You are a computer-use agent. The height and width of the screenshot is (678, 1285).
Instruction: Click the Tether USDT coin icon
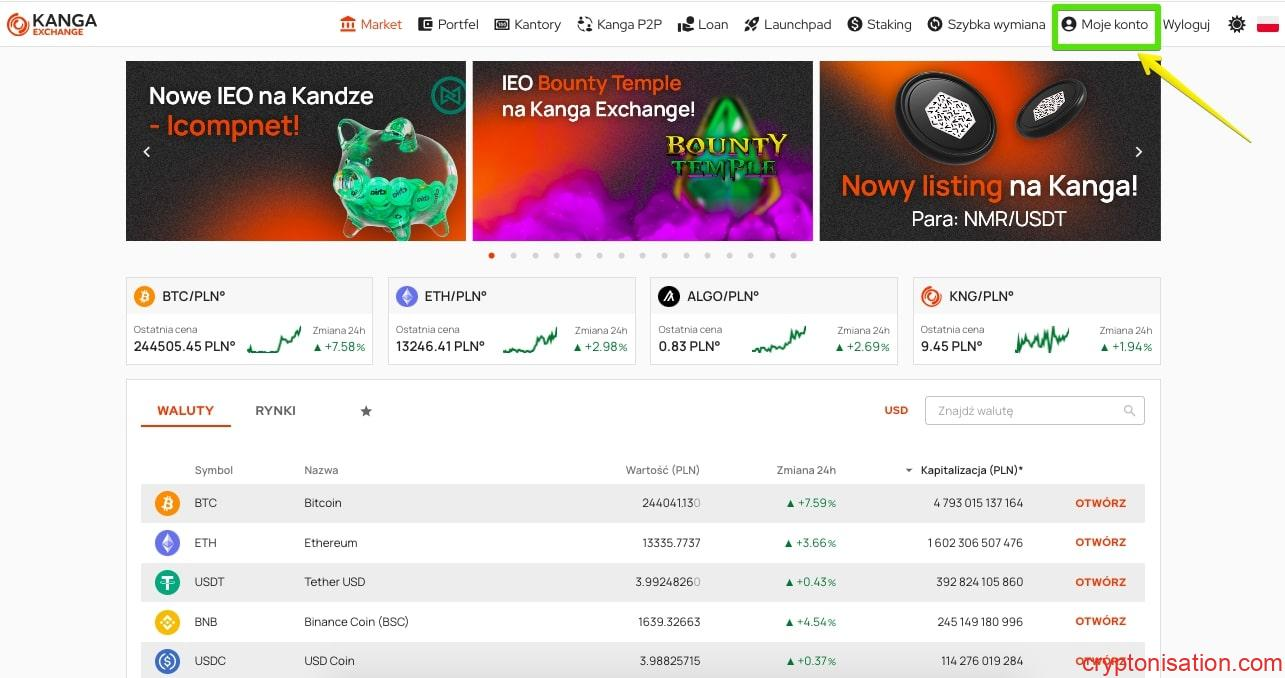tap(167, 582)
